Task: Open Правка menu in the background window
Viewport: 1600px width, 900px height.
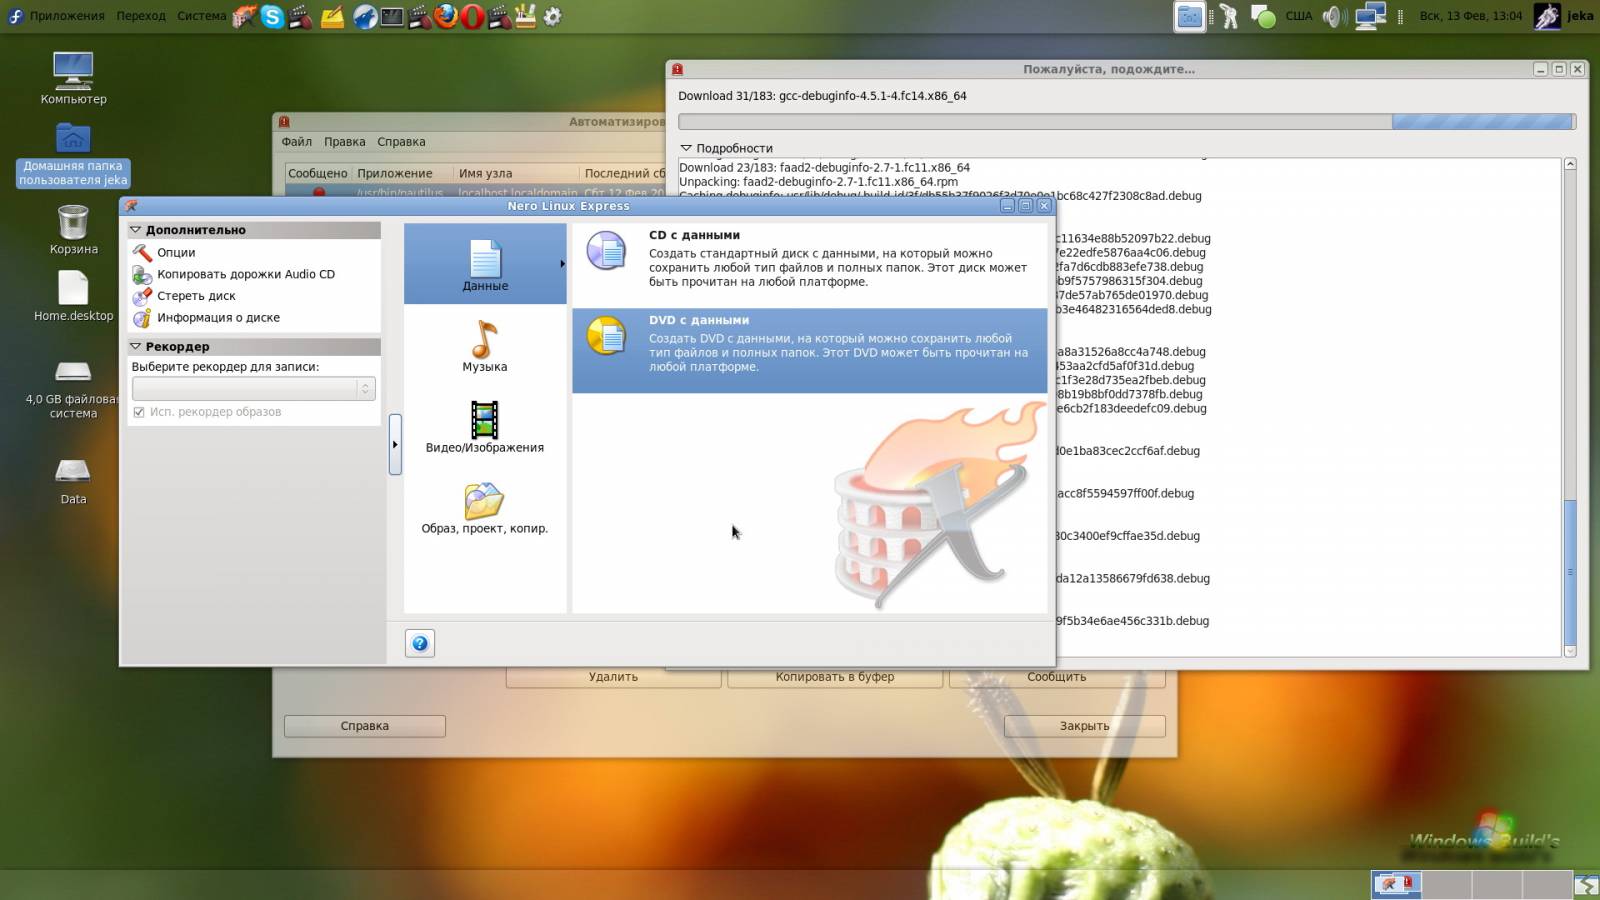Action: pyautogui.click(x=345, y=142)
